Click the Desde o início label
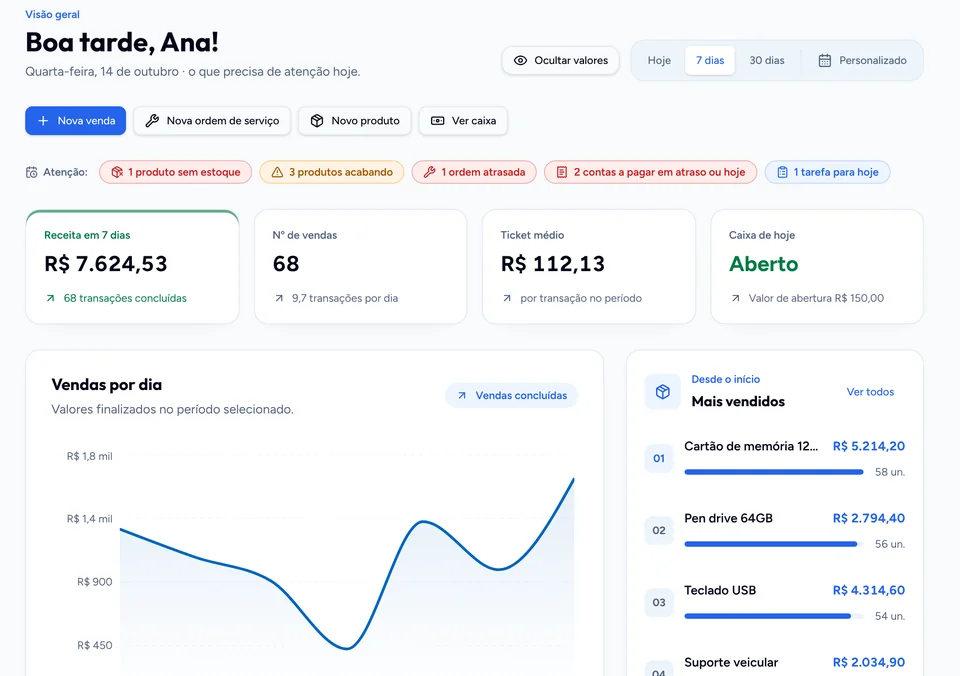Screen dimensions: 960x676 (x=726, y=379)
